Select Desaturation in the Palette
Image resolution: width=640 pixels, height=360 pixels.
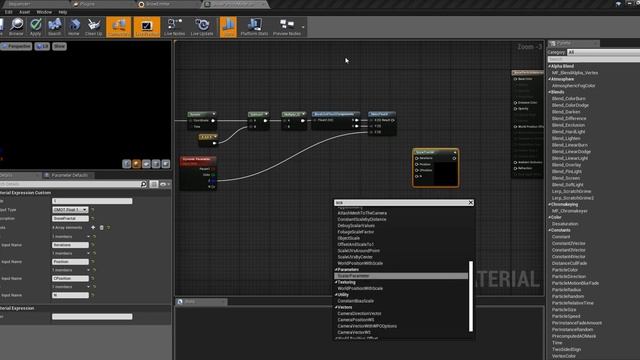(565, 224)
